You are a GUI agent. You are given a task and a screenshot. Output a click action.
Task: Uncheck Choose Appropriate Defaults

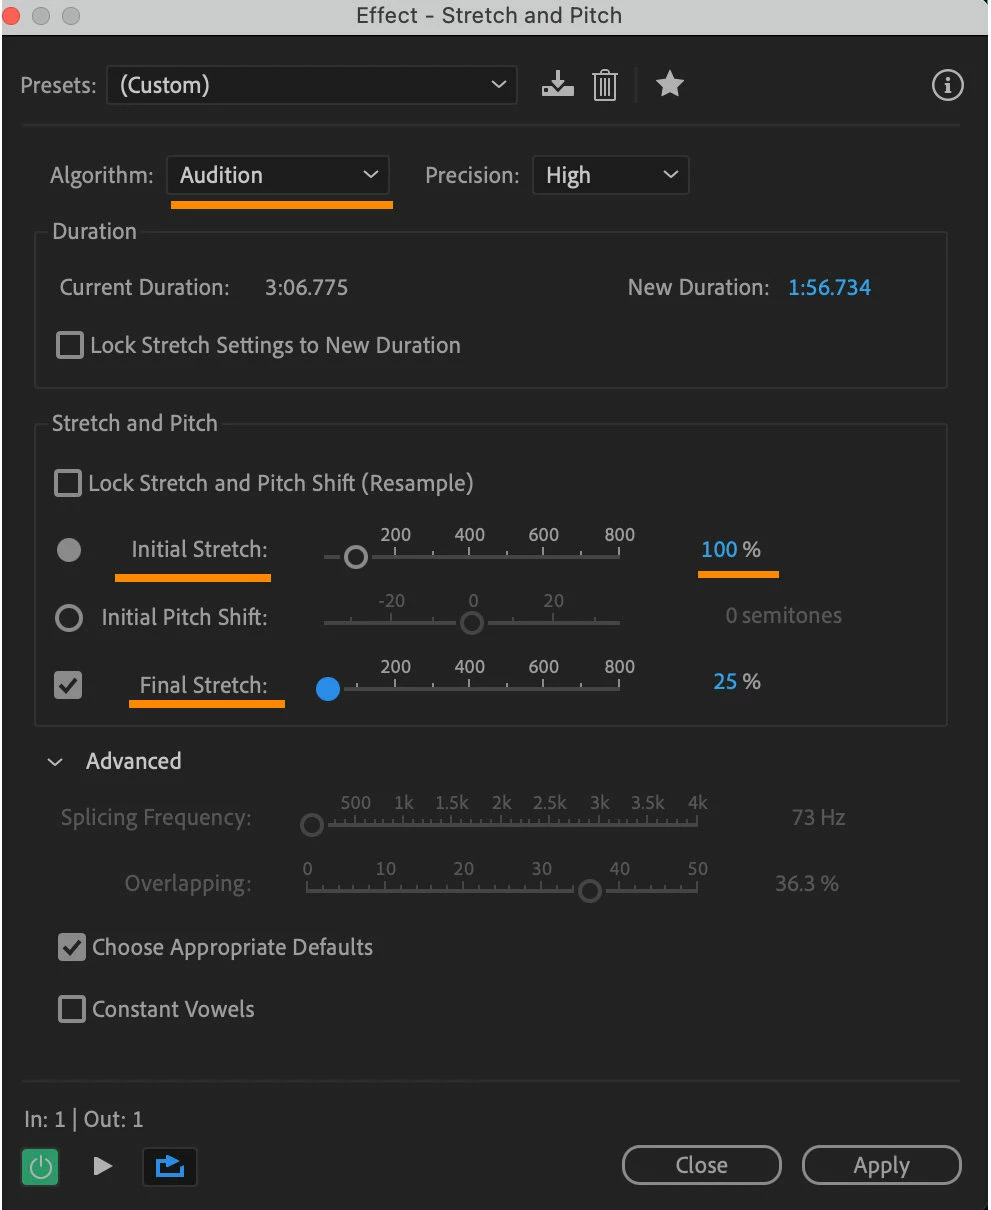click(72, 947)
